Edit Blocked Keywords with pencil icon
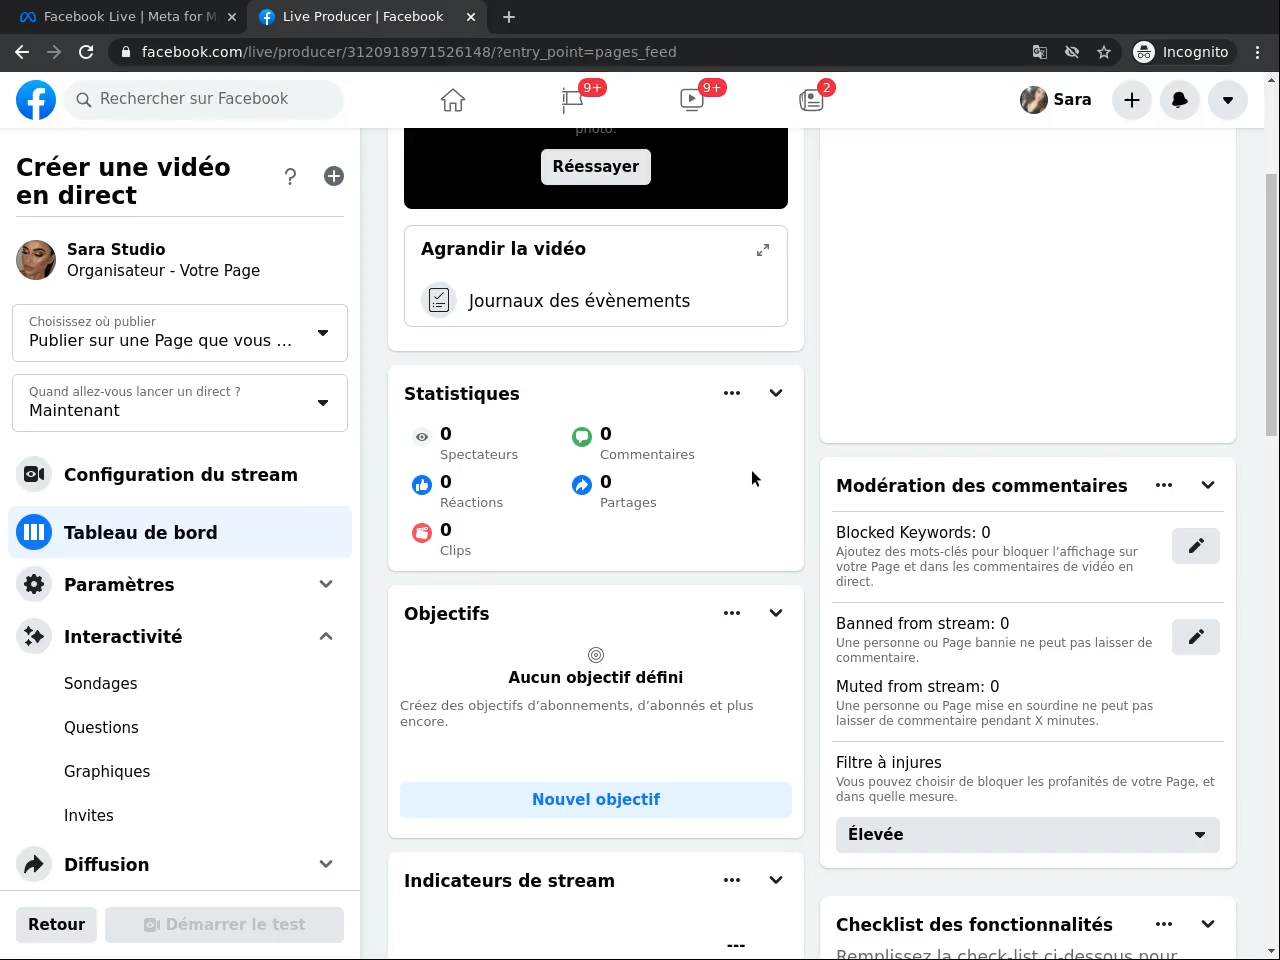 (1196, 546)
